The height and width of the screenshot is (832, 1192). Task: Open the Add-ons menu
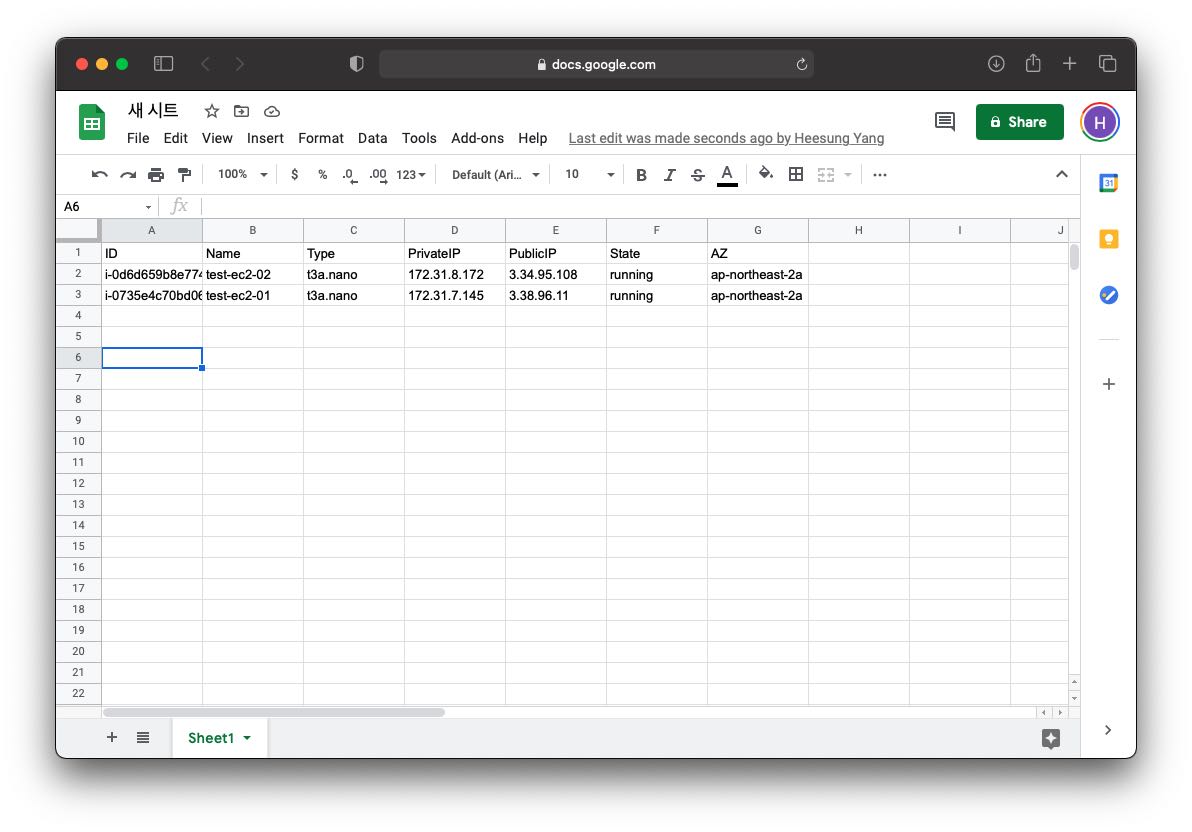[477, 138]
